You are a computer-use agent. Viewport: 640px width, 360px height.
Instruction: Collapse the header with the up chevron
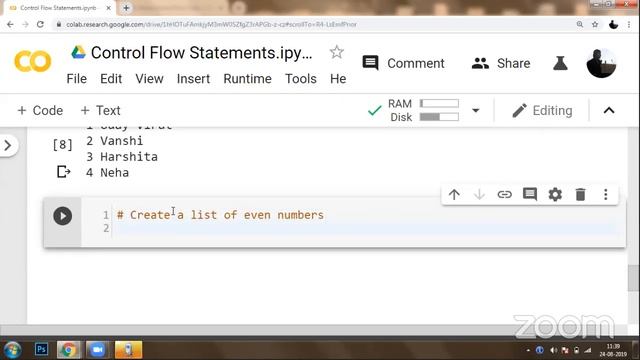tap(609, 111)
